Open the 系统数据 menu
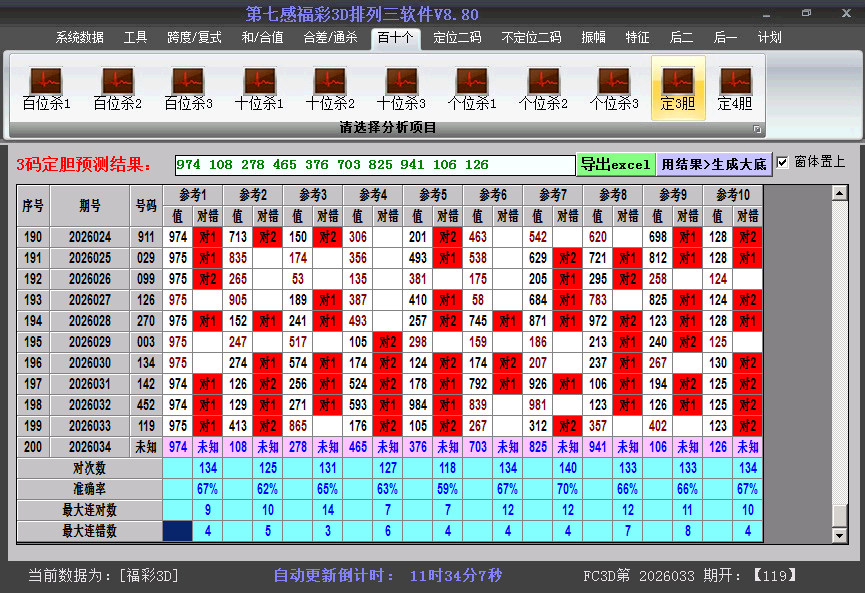 [79, 38]
